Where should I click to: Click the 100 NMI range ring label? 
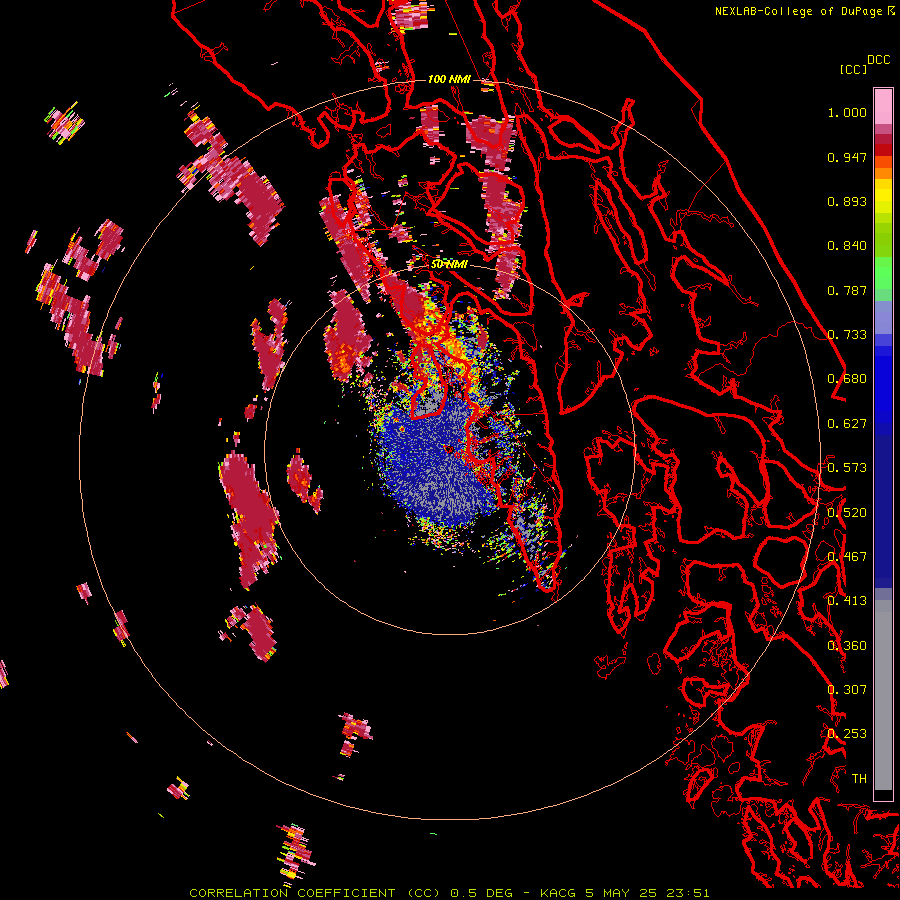[x=449, y=79]
